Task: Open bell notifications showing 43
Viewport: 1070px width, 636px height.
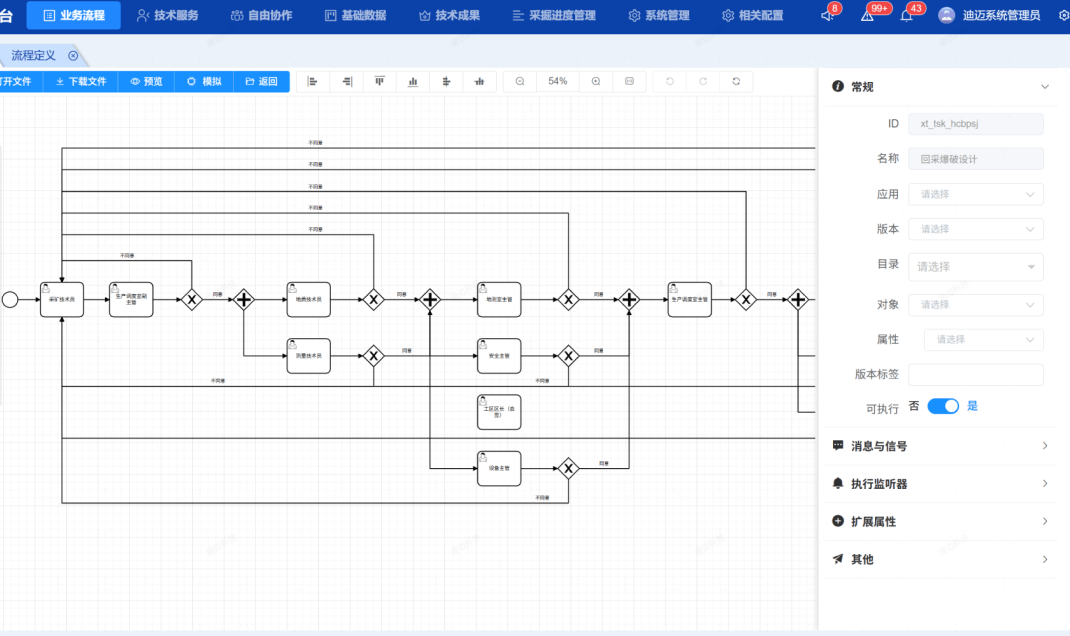Action: (x=906, y=15)
